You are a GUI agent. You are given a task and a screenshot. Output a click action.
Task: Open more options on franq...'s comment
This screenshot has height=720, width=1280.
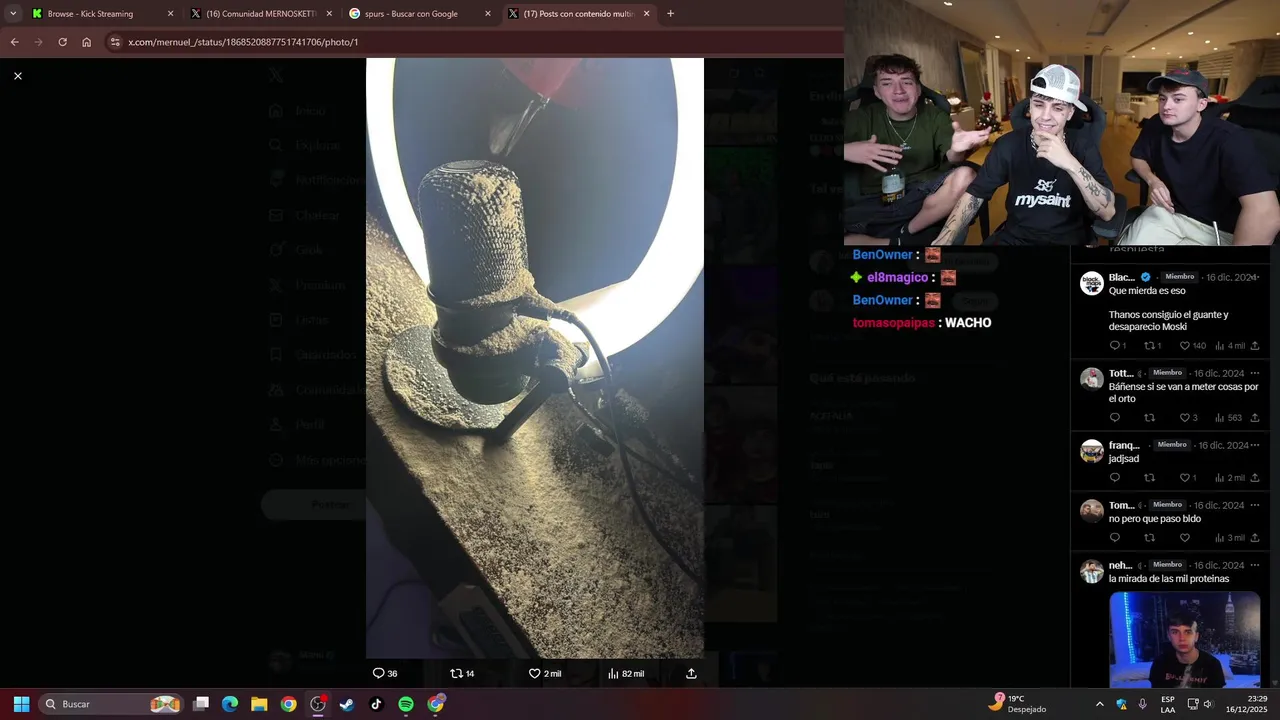click(1255, 445)
